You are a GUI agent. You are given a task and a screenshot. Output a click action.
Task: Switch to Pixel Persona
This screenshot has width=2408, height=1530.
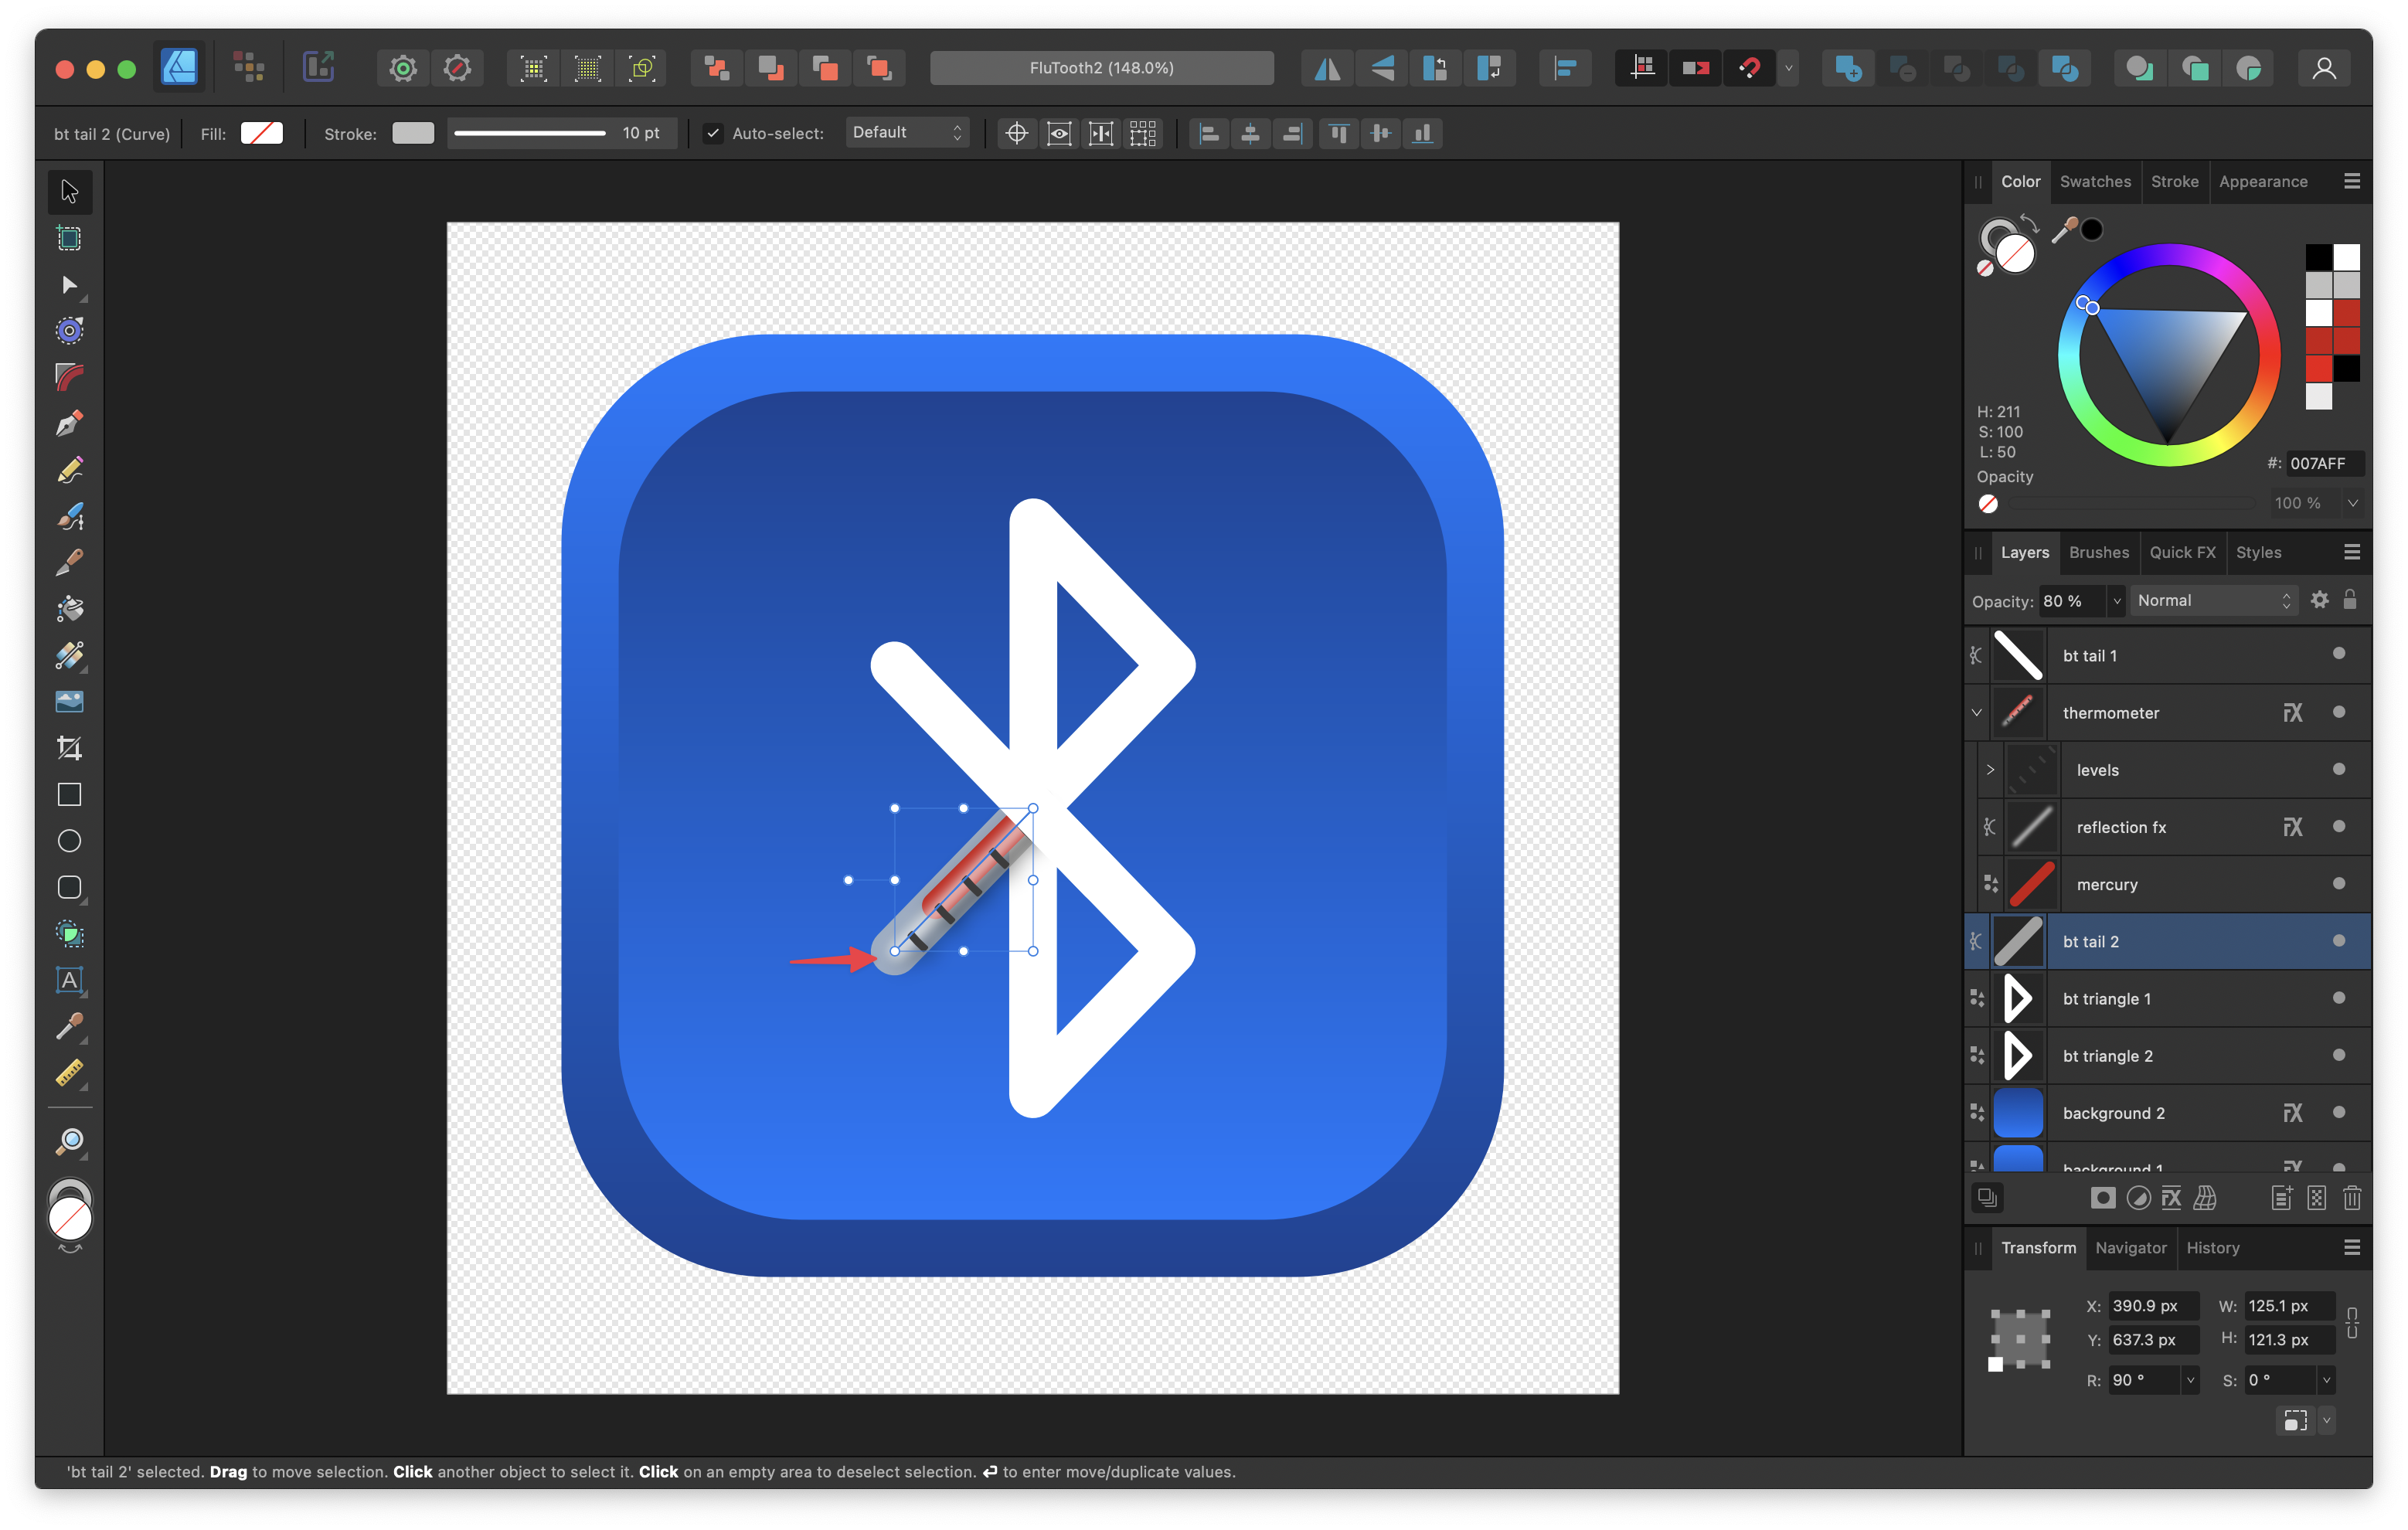point(248,67)
